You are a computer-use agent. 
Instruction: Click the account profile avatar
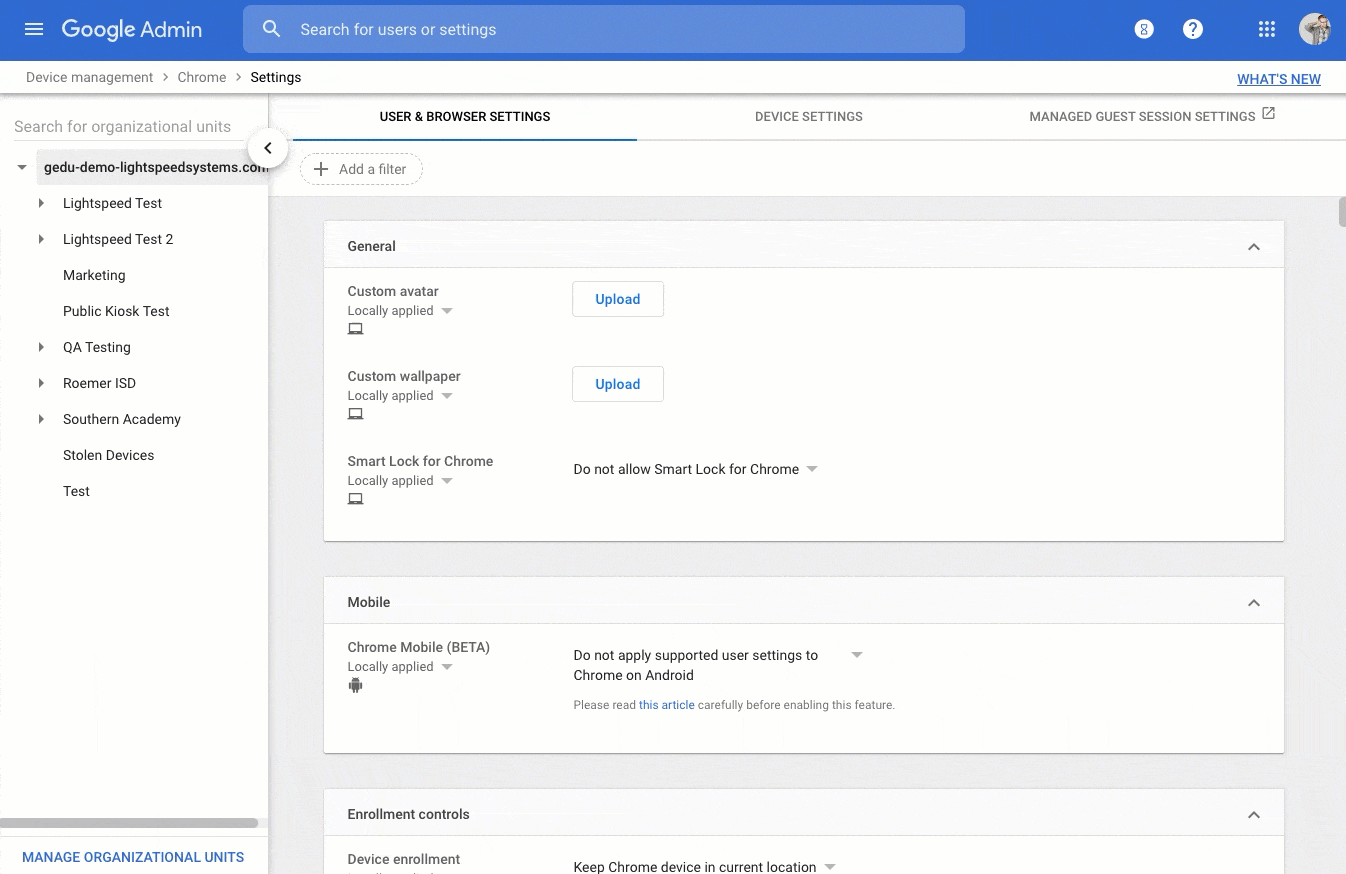[1315, 29]
